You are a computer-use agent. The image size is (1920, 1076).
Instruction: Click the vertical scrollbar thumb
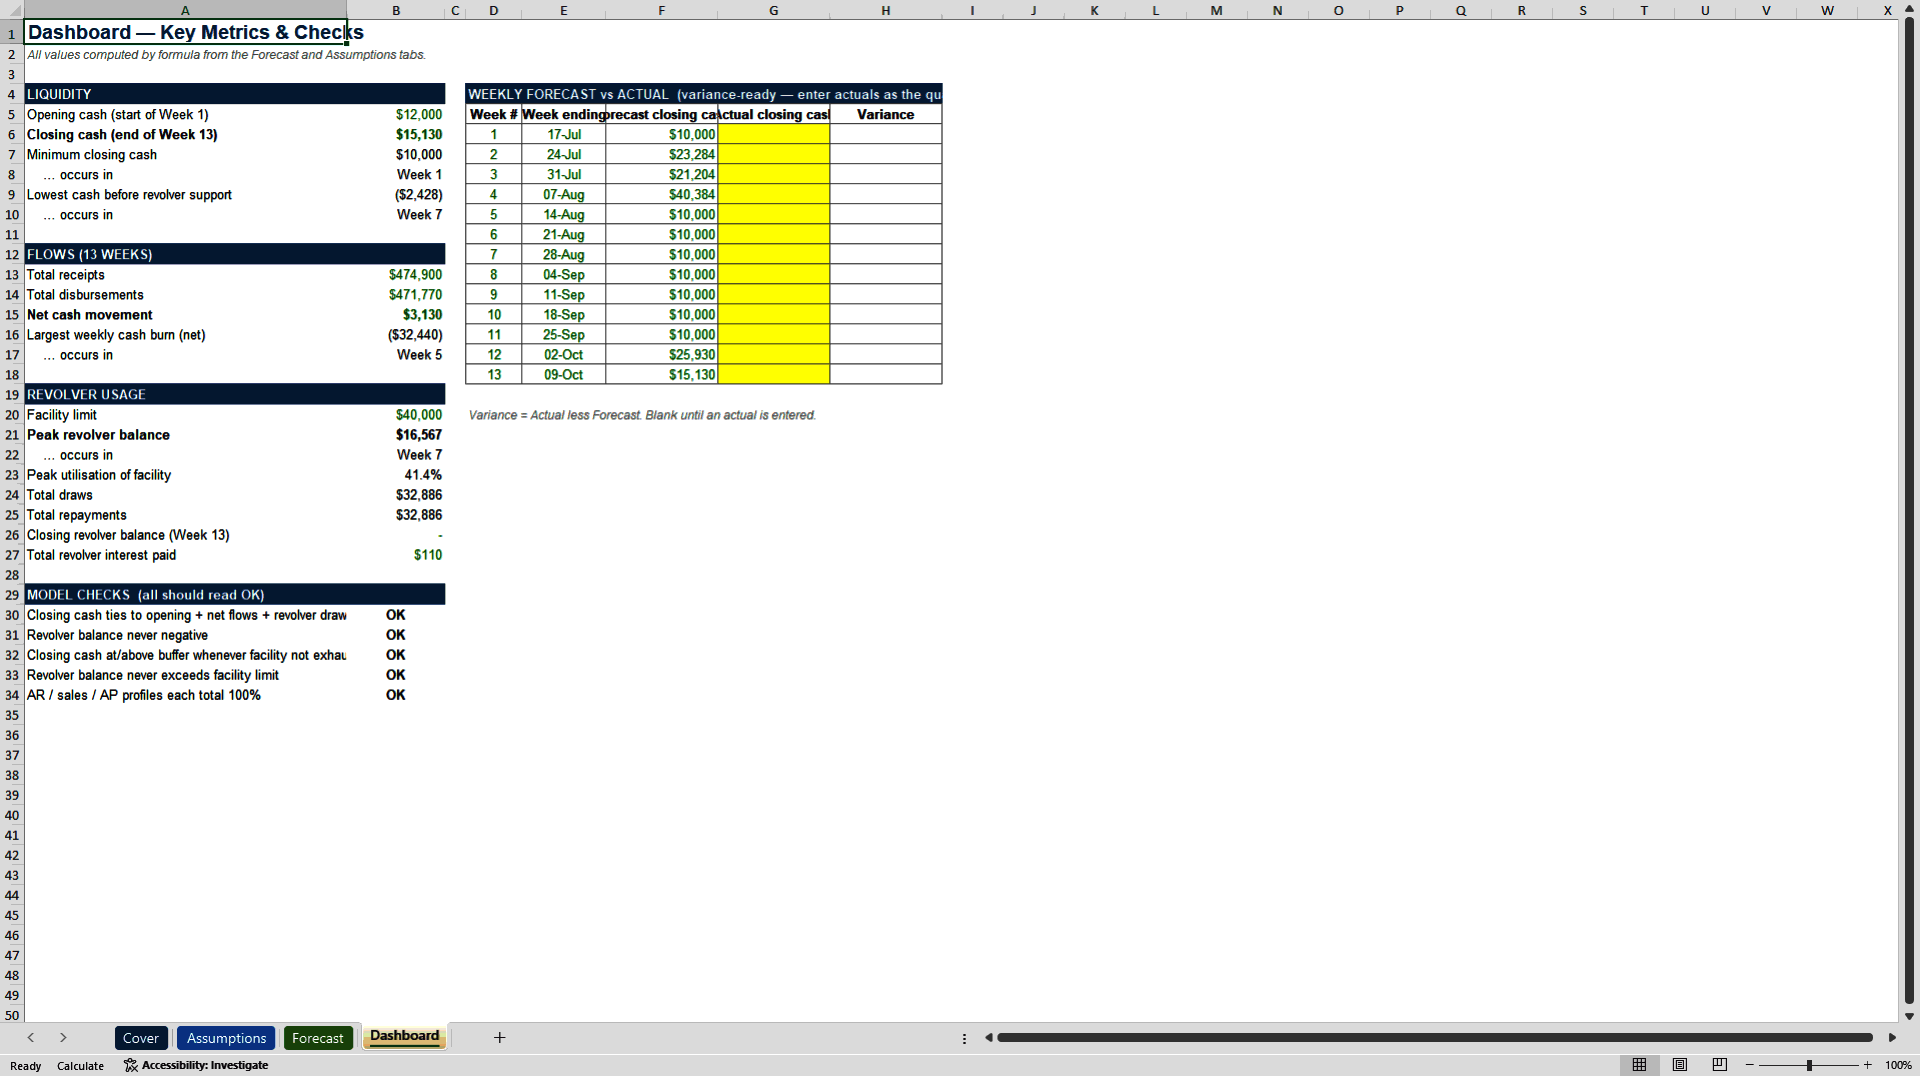[x=1909, y=510]
